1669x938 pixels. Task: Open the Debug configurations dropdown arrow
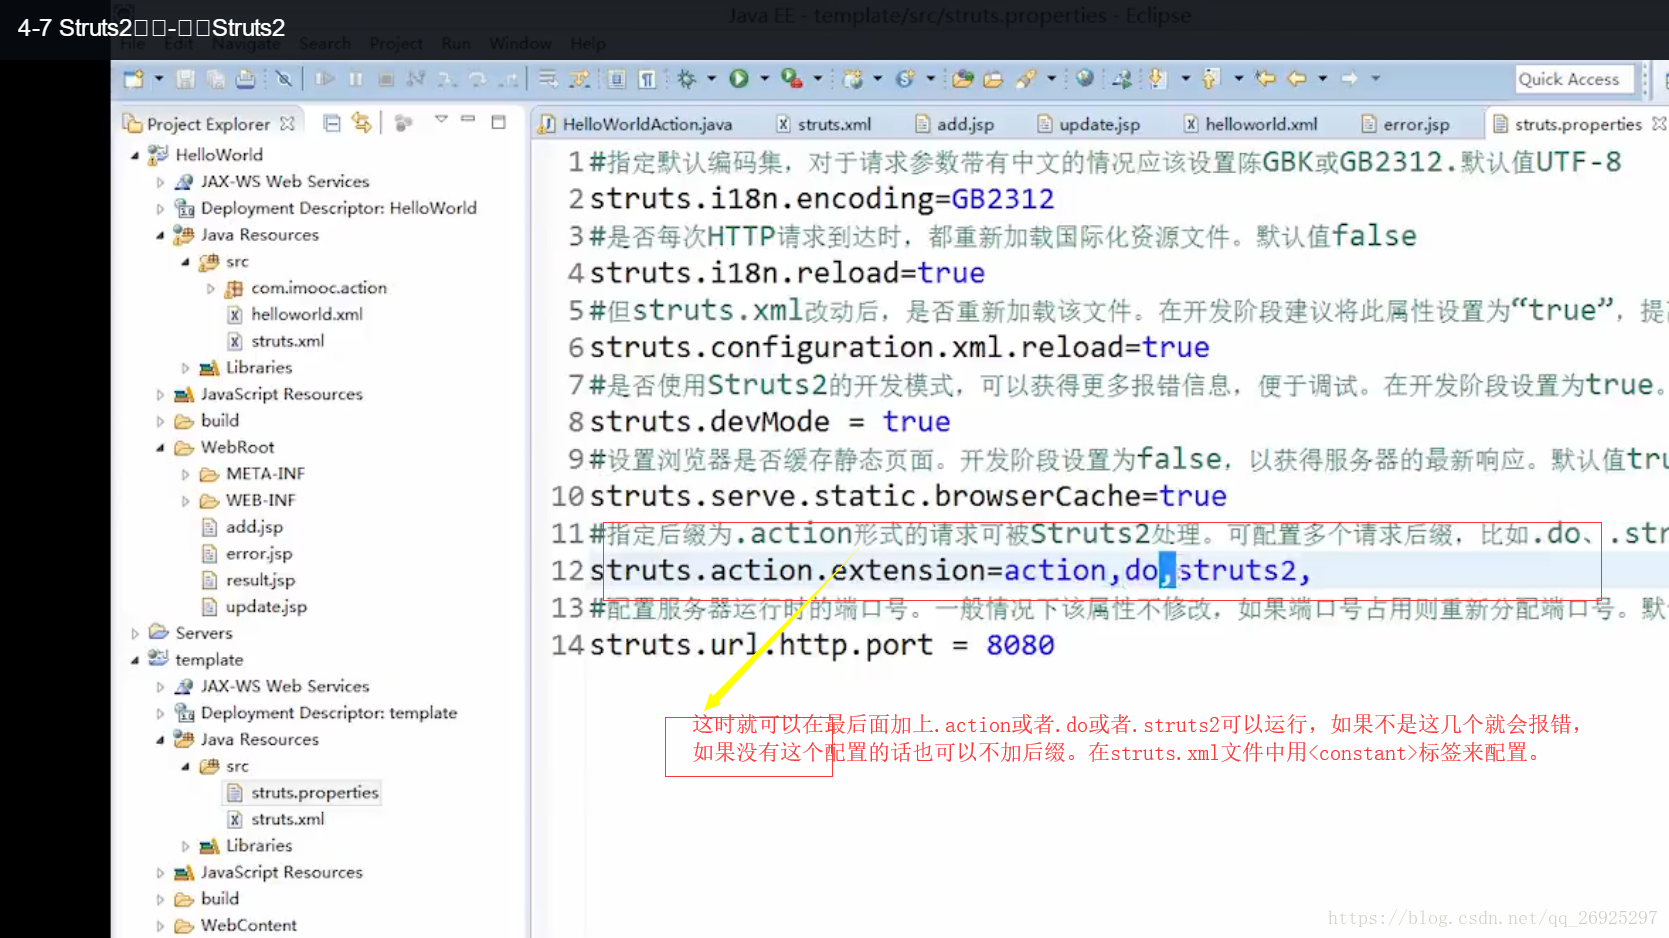(x=712, y=78)
